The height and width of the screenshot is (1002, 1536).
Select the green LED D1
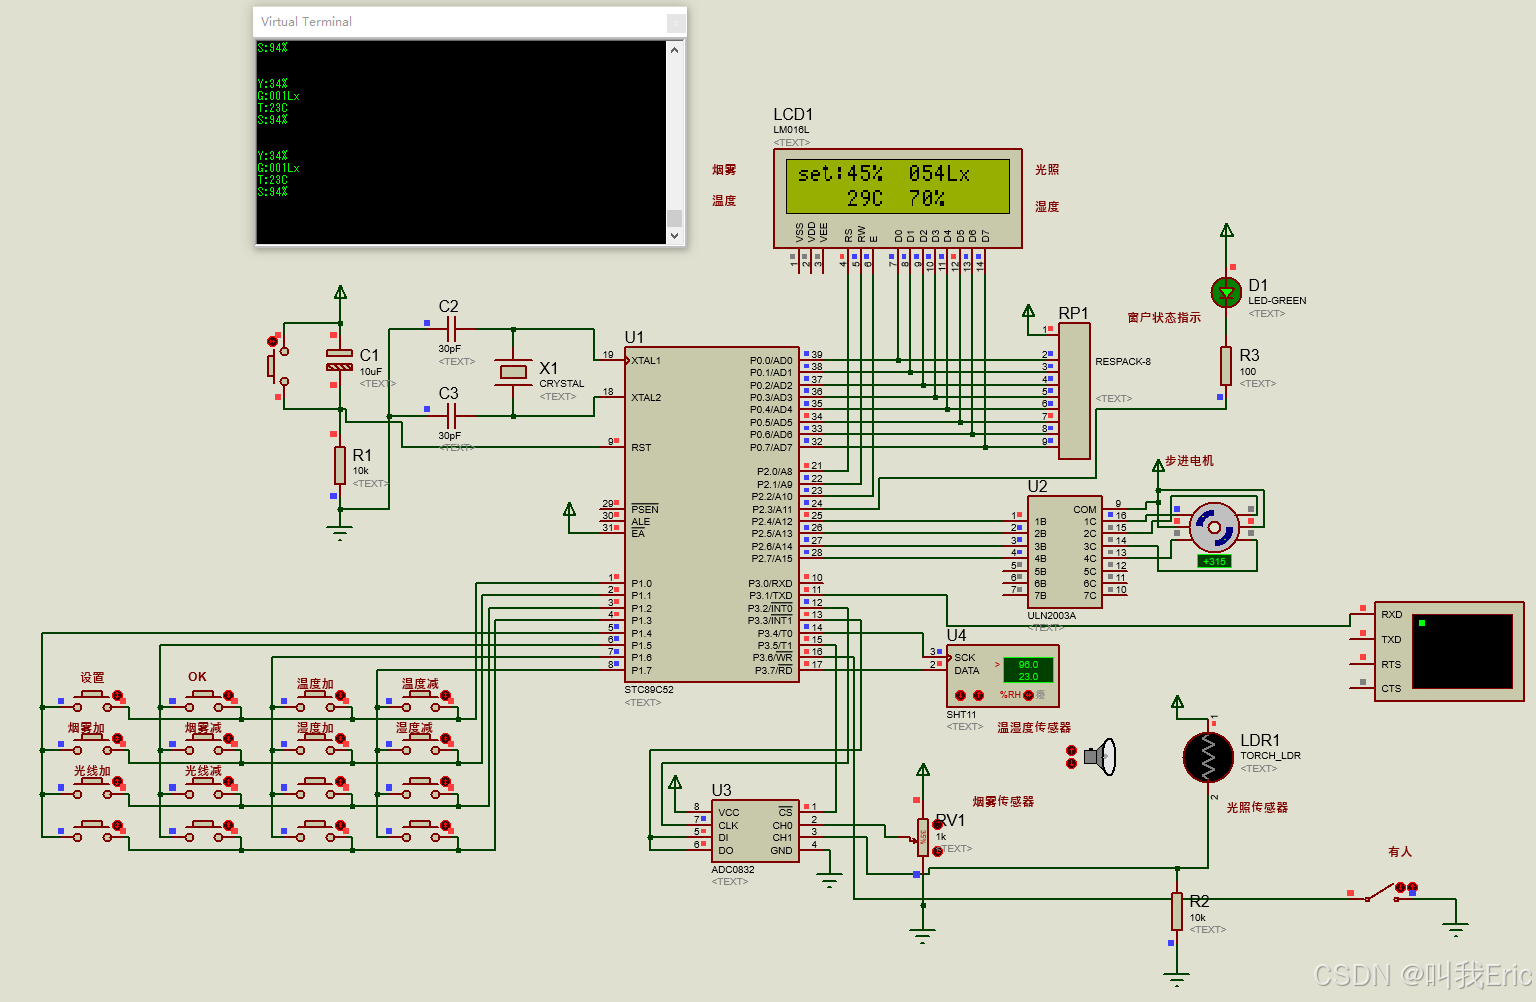click(x=1226, y=293)
